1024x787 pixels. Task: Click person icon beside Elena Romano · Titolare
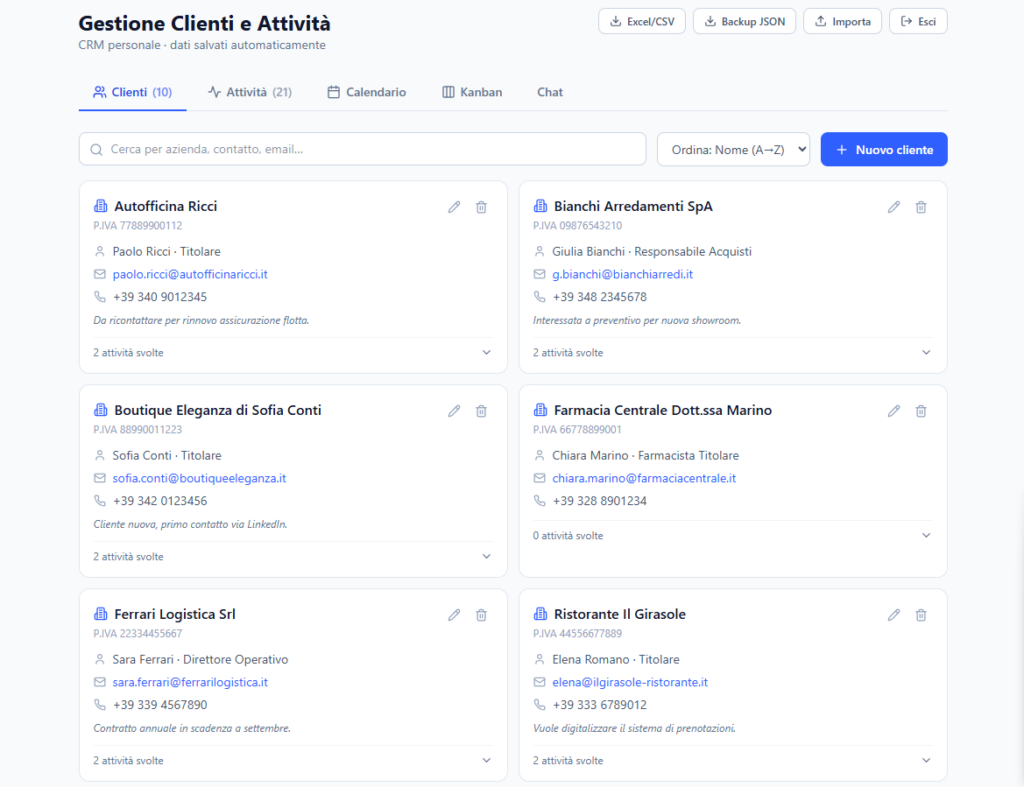click(539, 659)
